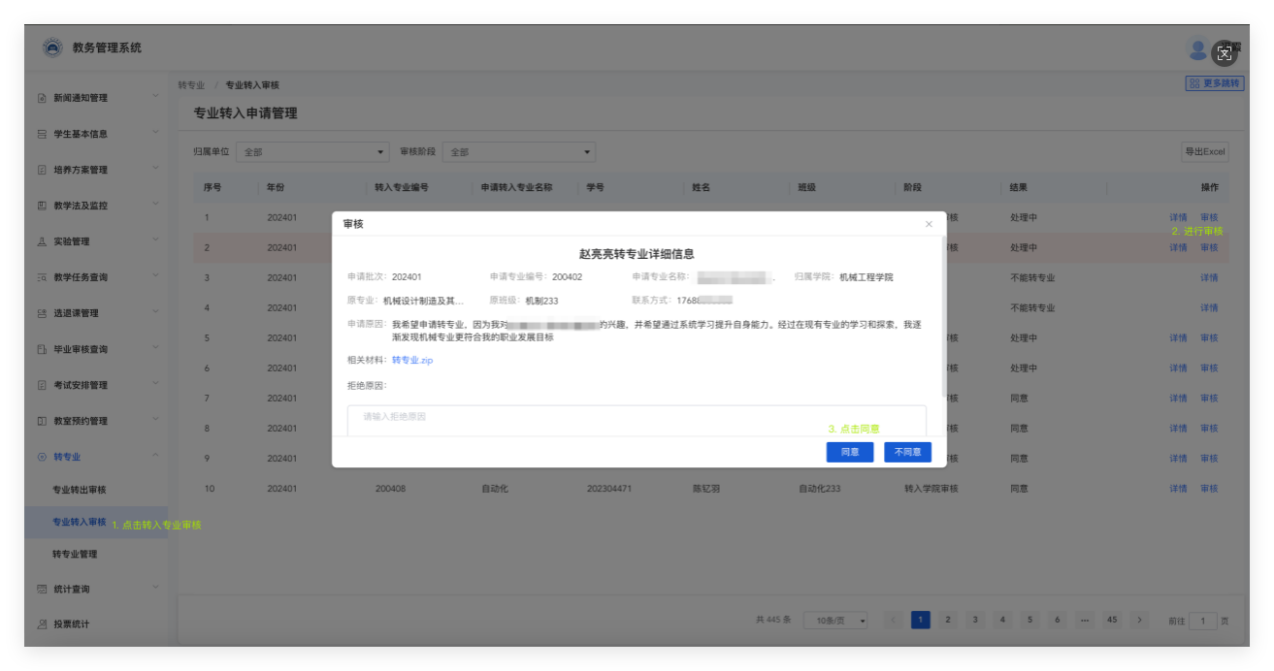Open the 10条/页 page size dropdown
Image resolution: width=1274 pixels, height=671 pixels.
point(835,620)
